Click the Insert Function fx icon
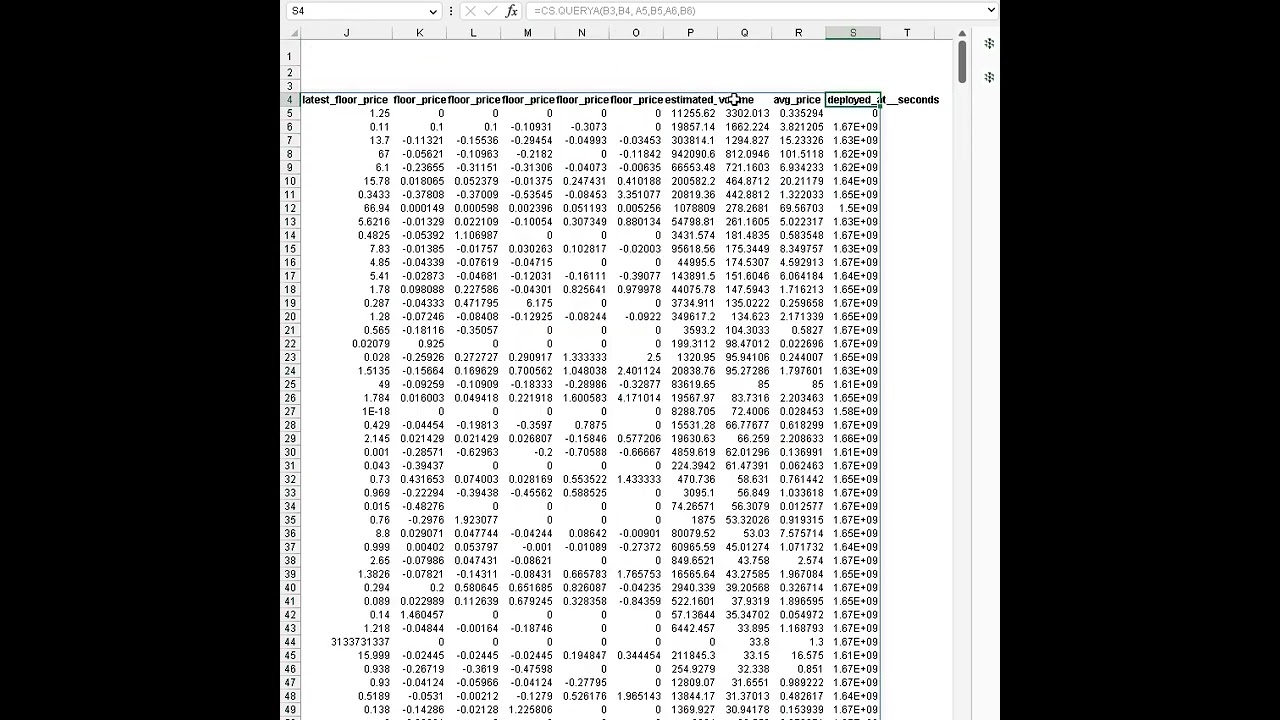1280x720 pixels. [x=512, y=11]
